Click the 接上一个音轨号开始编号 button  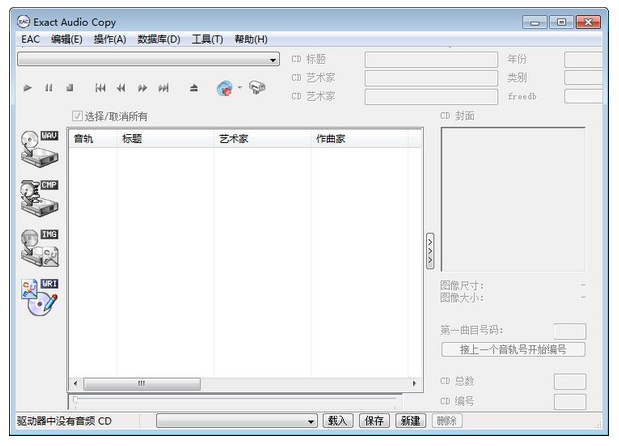pos(513,349)
